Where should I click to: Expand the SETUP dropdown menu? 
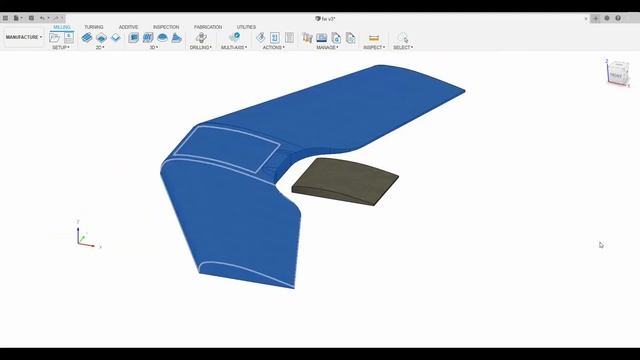click(x=61, y=47)
